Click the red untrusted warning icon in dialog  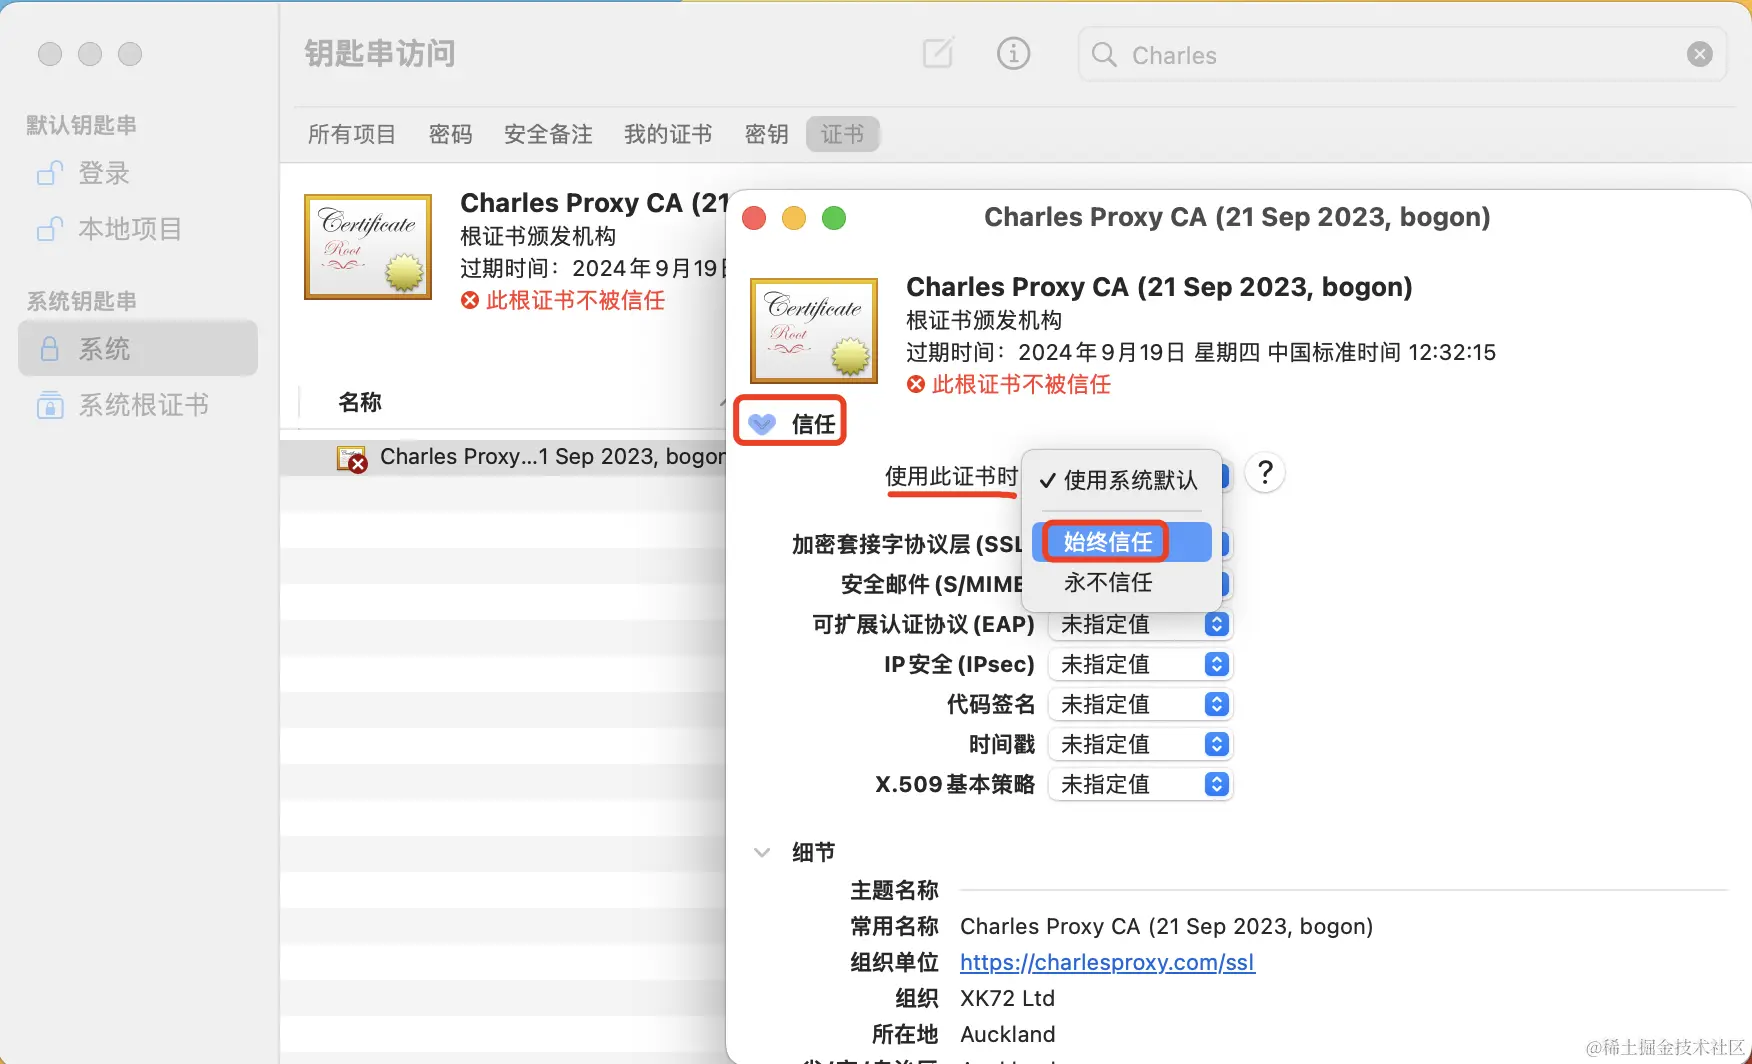[x=915, y=384]
